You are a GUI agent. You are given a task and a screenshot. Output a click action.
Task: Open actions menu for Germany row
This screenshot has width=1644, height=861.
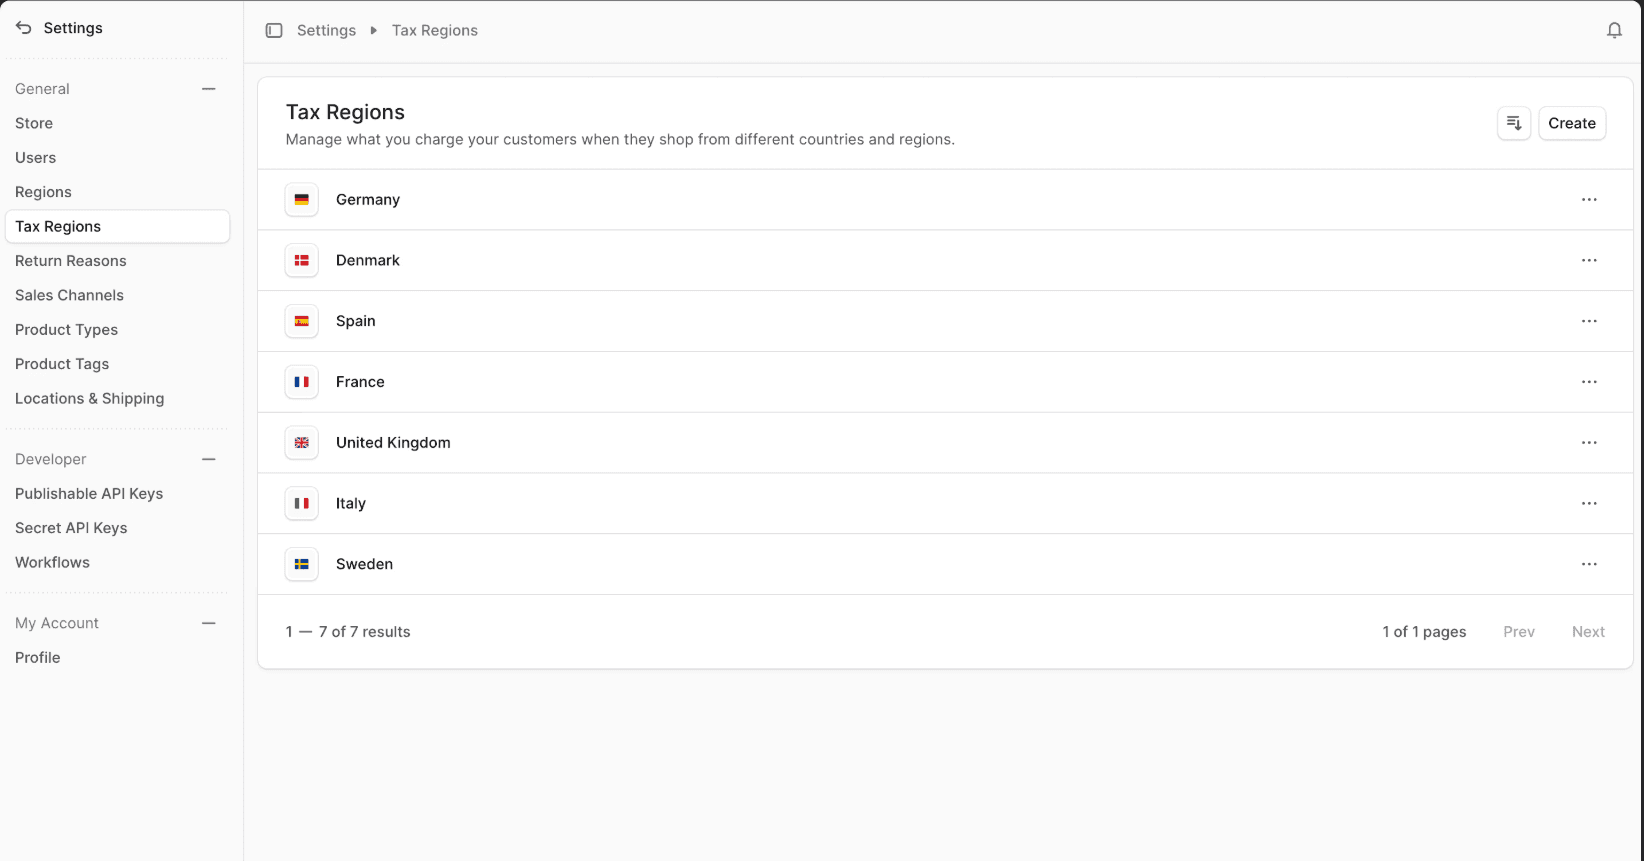[1589, 200]
